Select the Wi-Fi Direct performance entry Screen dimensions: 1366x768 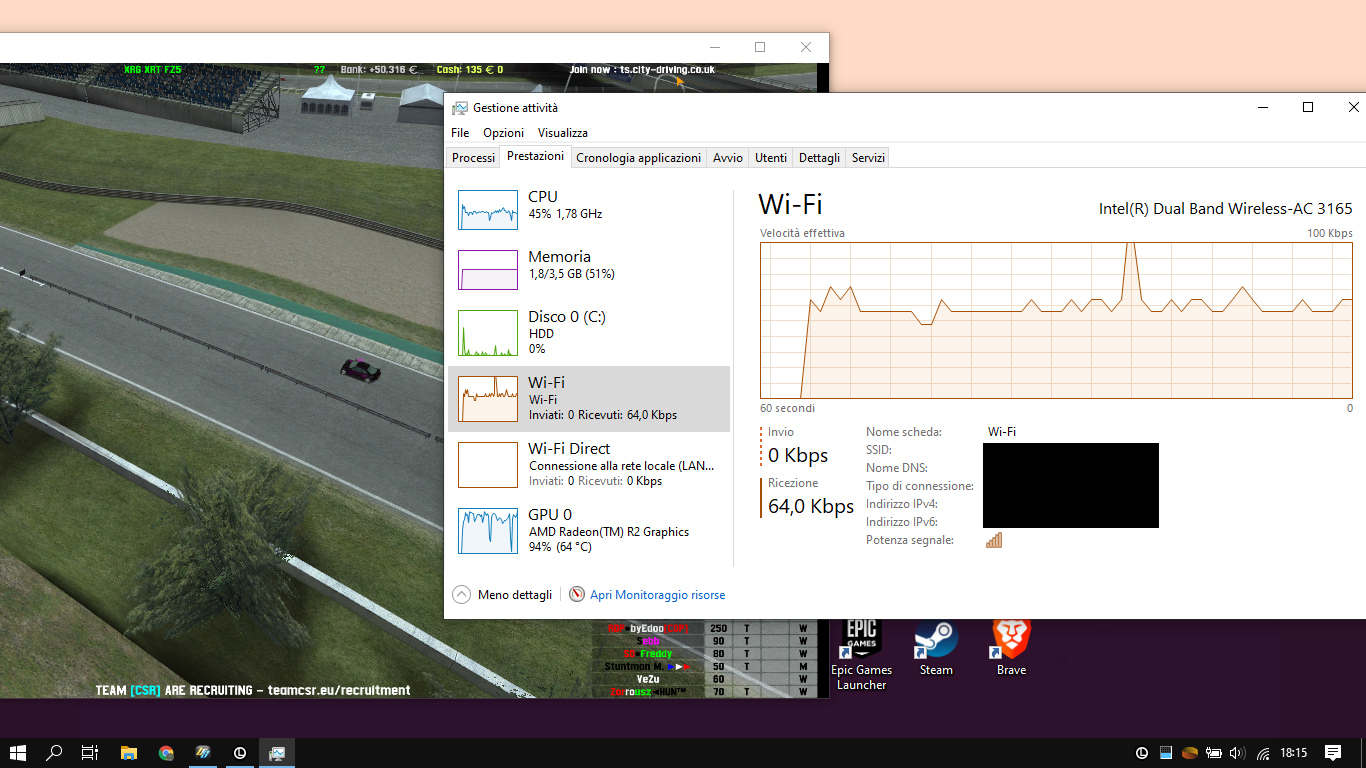[589, 464]
